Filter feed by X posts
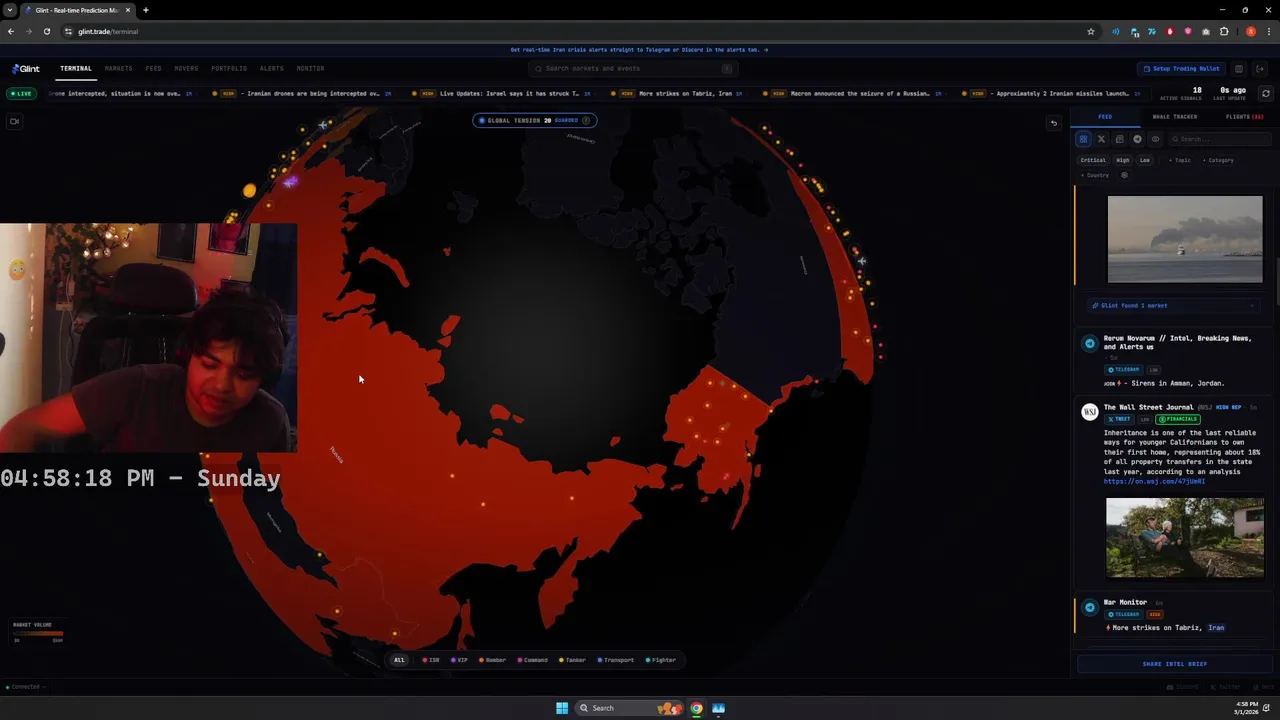This screenshot has height=720, width=1280. point(1101,139)
